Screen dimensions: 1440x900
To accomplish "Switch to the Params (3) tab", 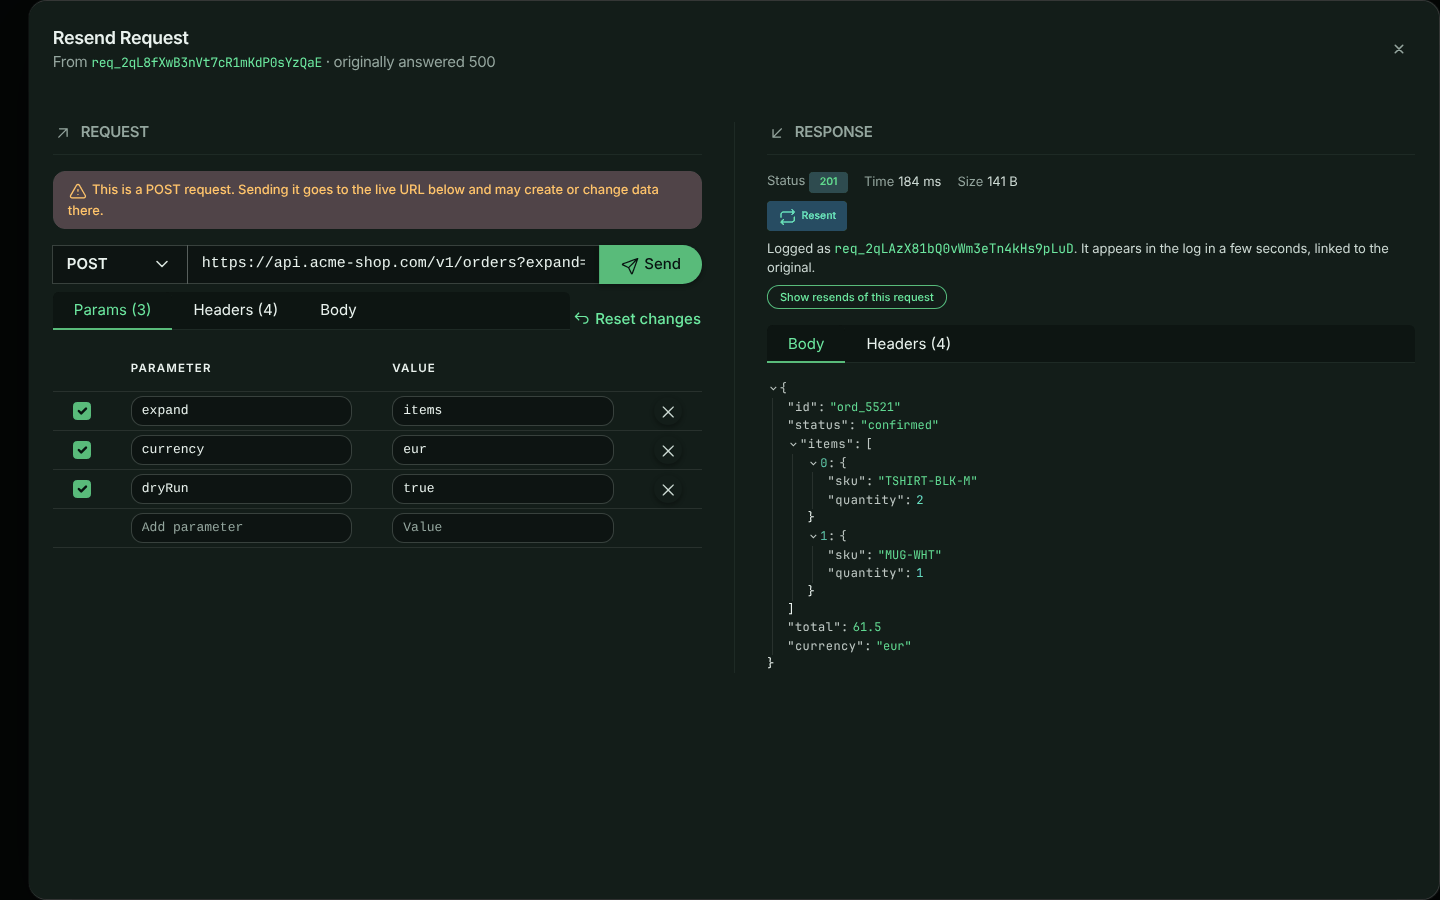I will (x=112, y=310).
